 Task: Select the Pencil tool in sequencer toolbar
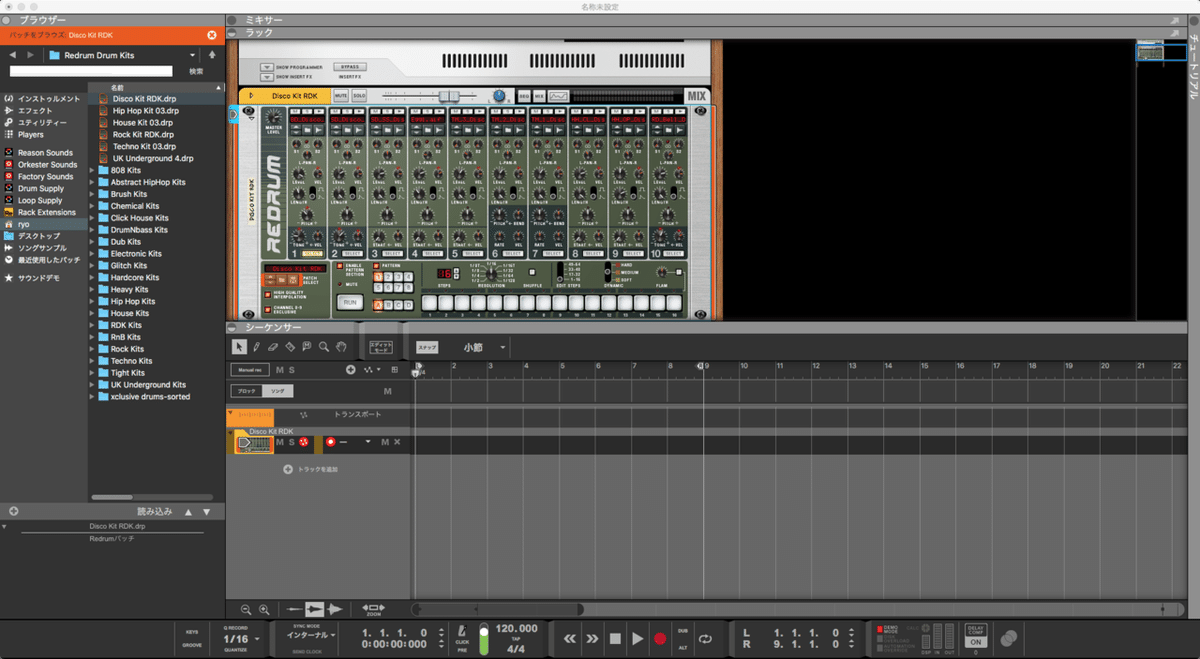[x=256, y=347]
